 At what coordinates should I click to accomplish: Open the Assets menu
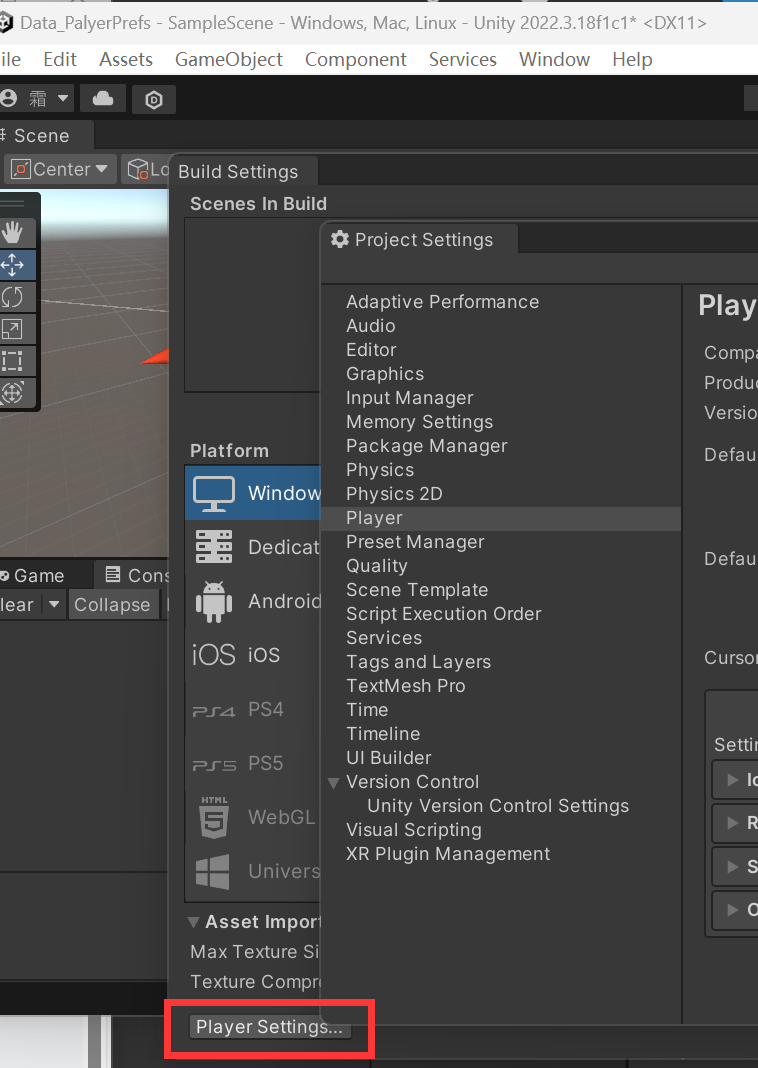point(126,59)
